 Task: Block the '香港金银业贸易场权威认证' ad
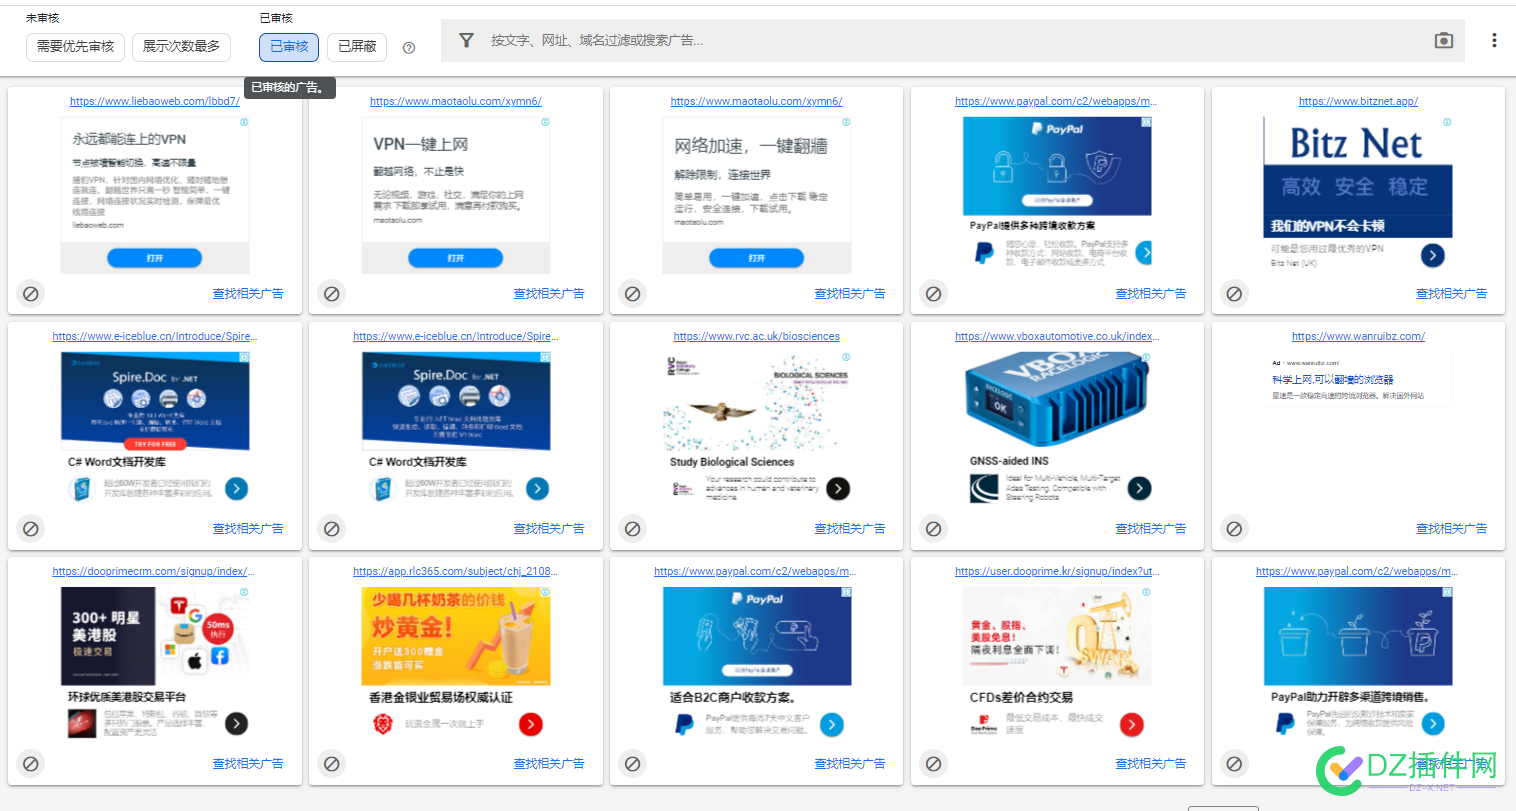(x=332, y=764)
